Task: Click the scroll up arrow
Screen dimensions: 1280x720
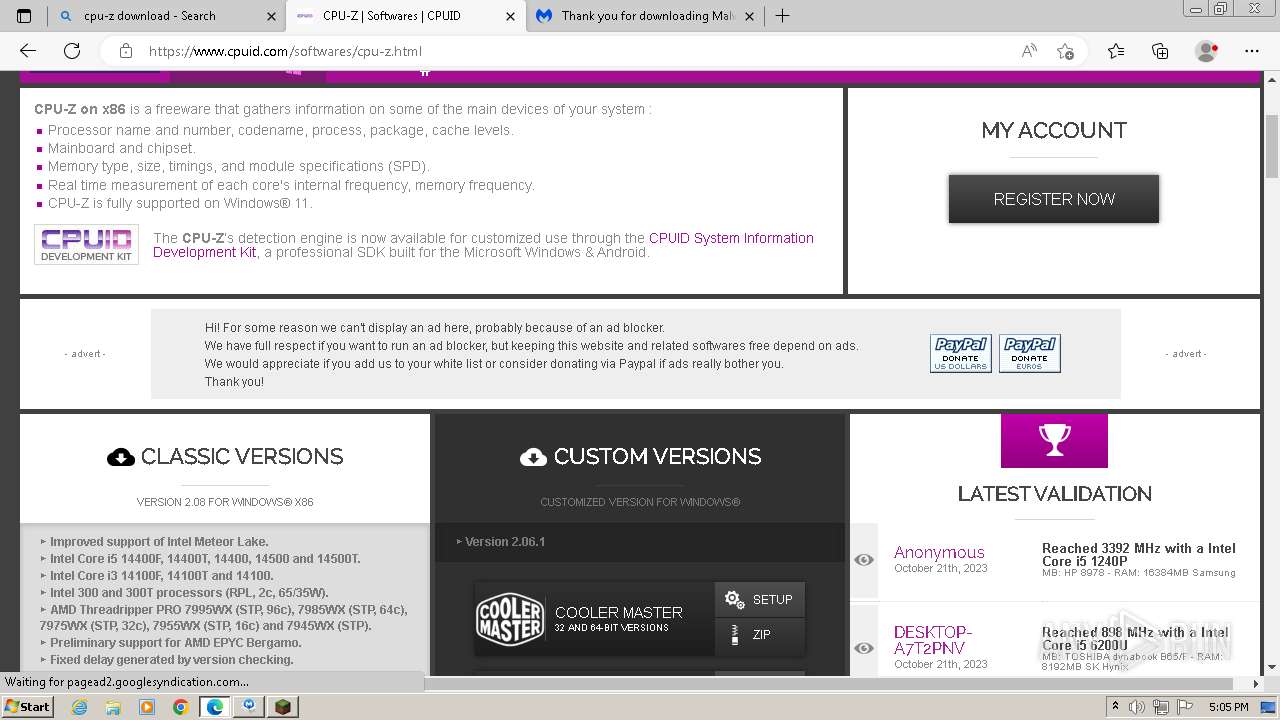Action: [1272, 78]
